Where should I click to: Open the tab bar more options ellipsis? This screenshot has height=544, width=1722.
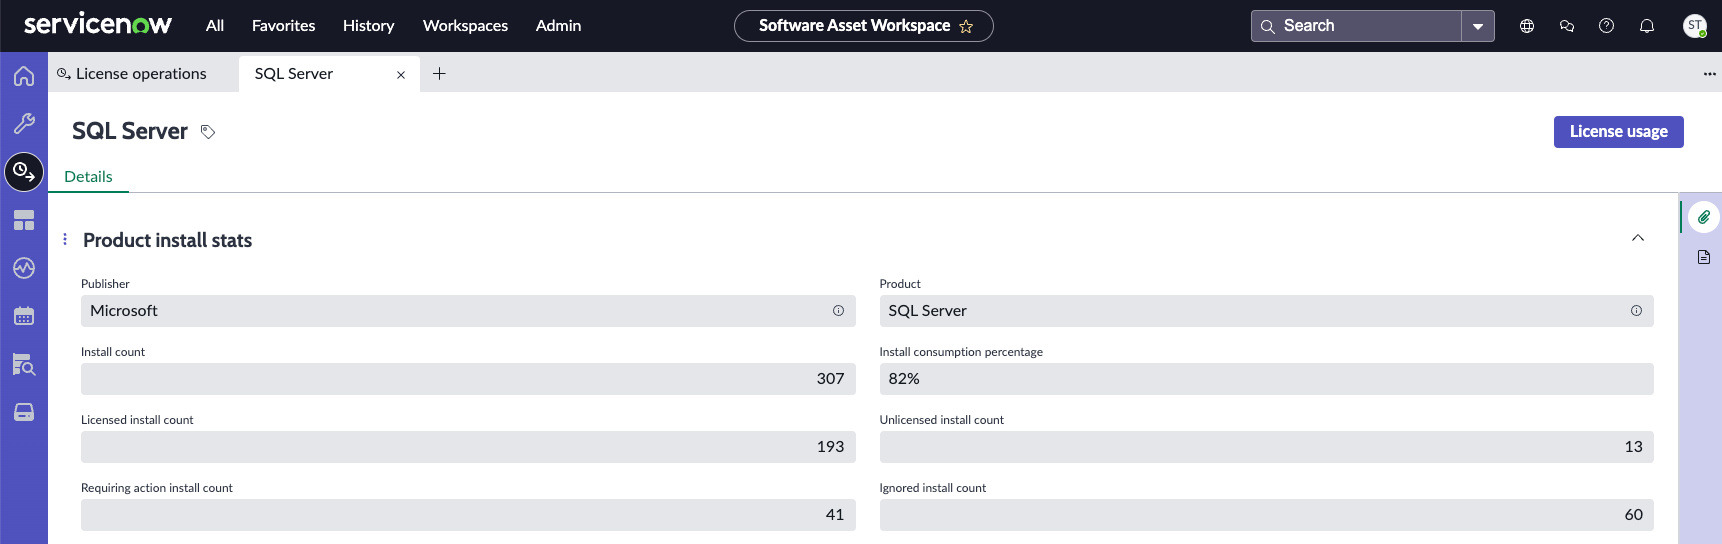1710,74
